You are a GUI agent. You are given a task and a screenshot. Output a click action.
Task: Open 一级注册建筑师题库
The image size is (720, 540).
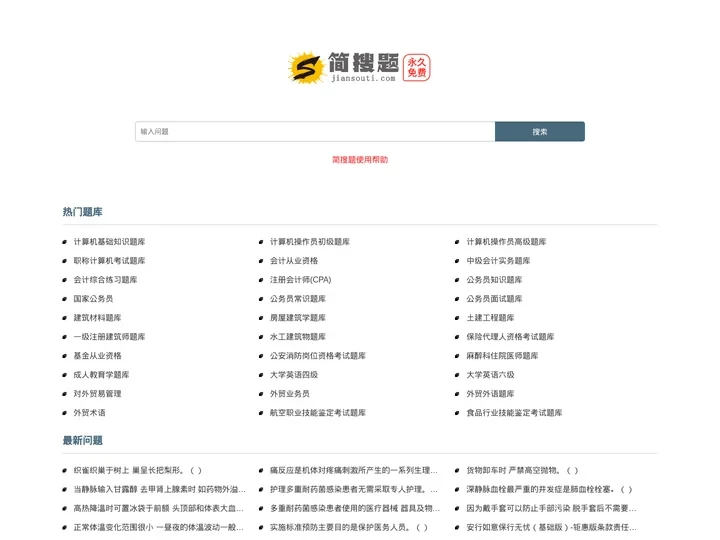109,337
